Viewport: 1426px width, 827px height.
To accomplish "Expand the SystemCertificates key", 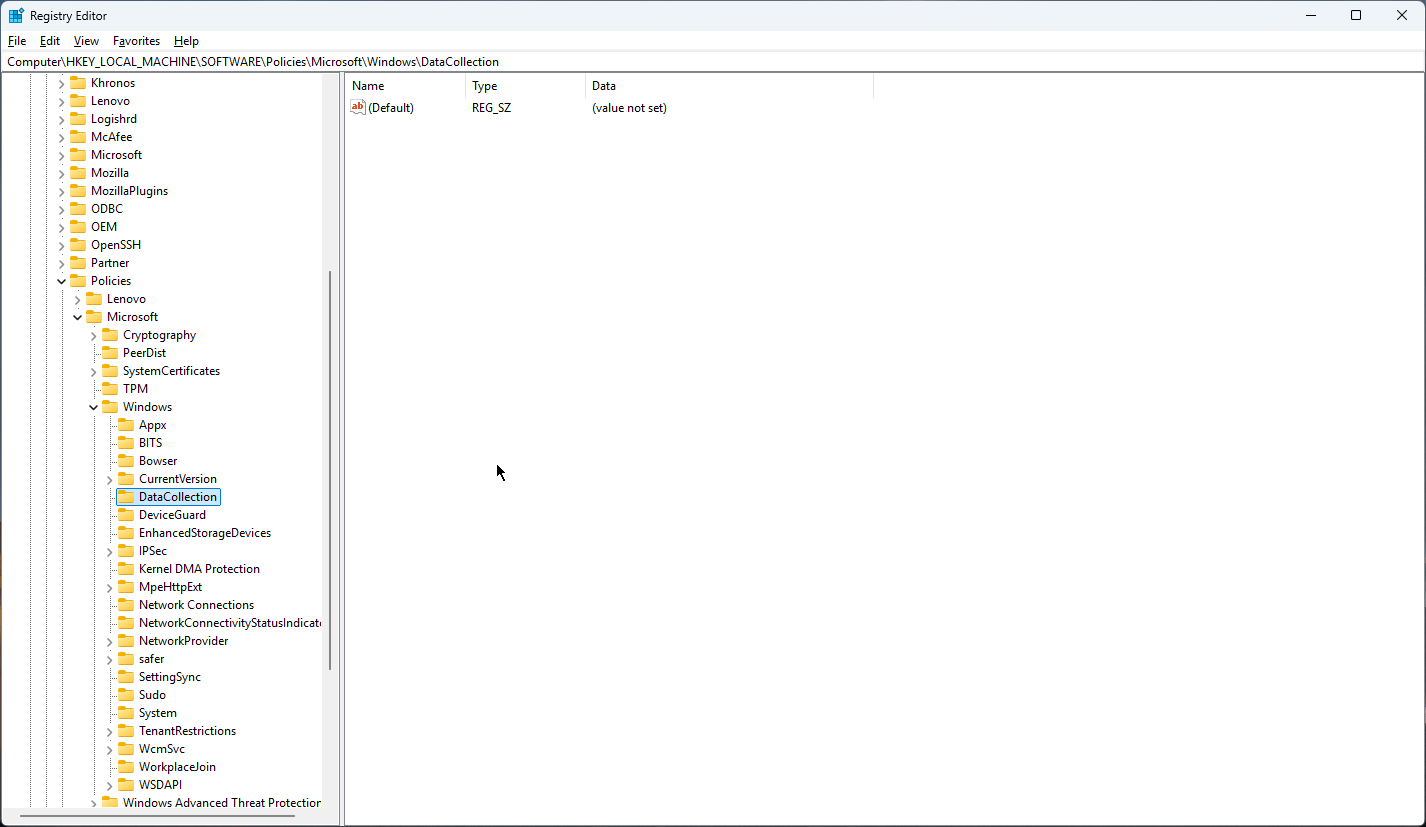I will (x=94, y=371).
